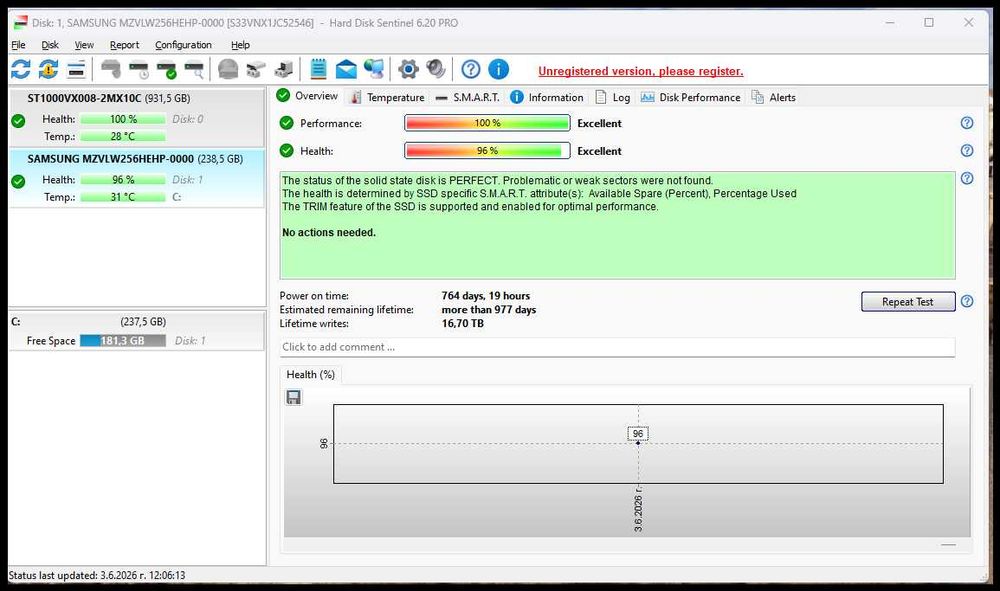Click the gray dome-shaped disk toolbar icon
This screenshot has width=1000, height=591.
(228, 69)
